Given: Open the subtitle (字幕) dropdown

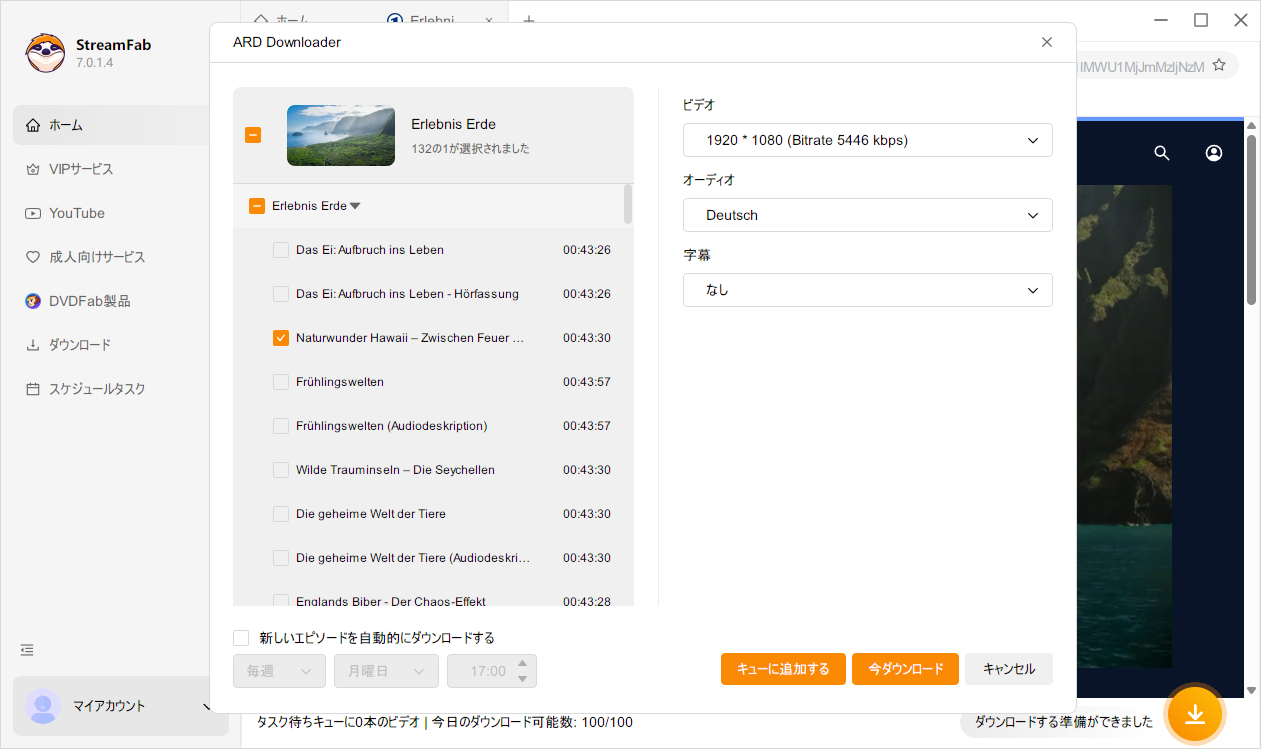Looking at the screenshot, I should coord(866,290).
